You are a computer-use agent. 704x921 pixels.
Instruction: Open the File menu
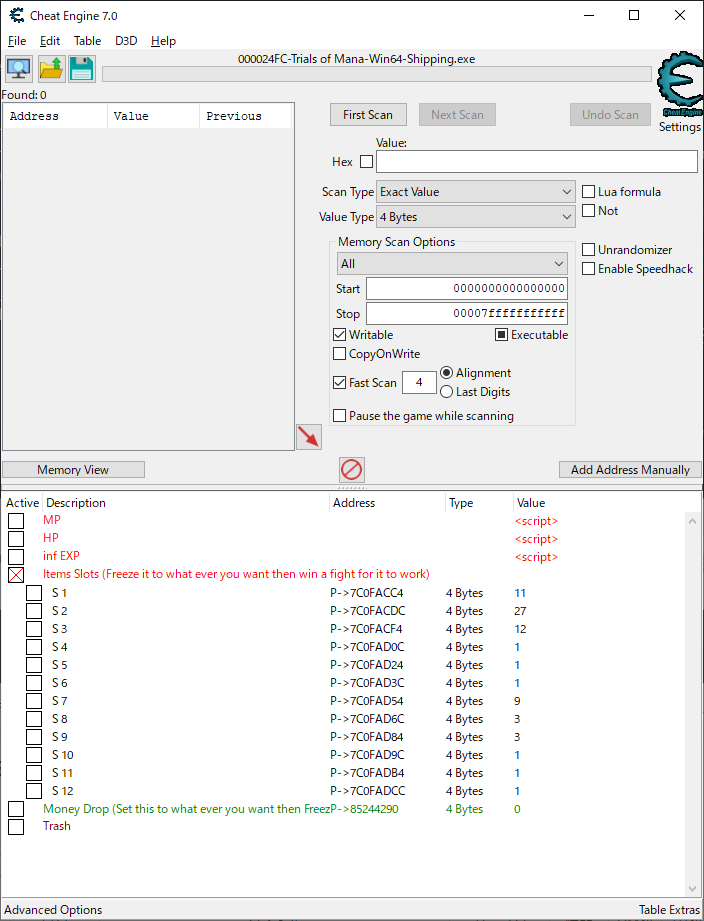click(17, 41)
